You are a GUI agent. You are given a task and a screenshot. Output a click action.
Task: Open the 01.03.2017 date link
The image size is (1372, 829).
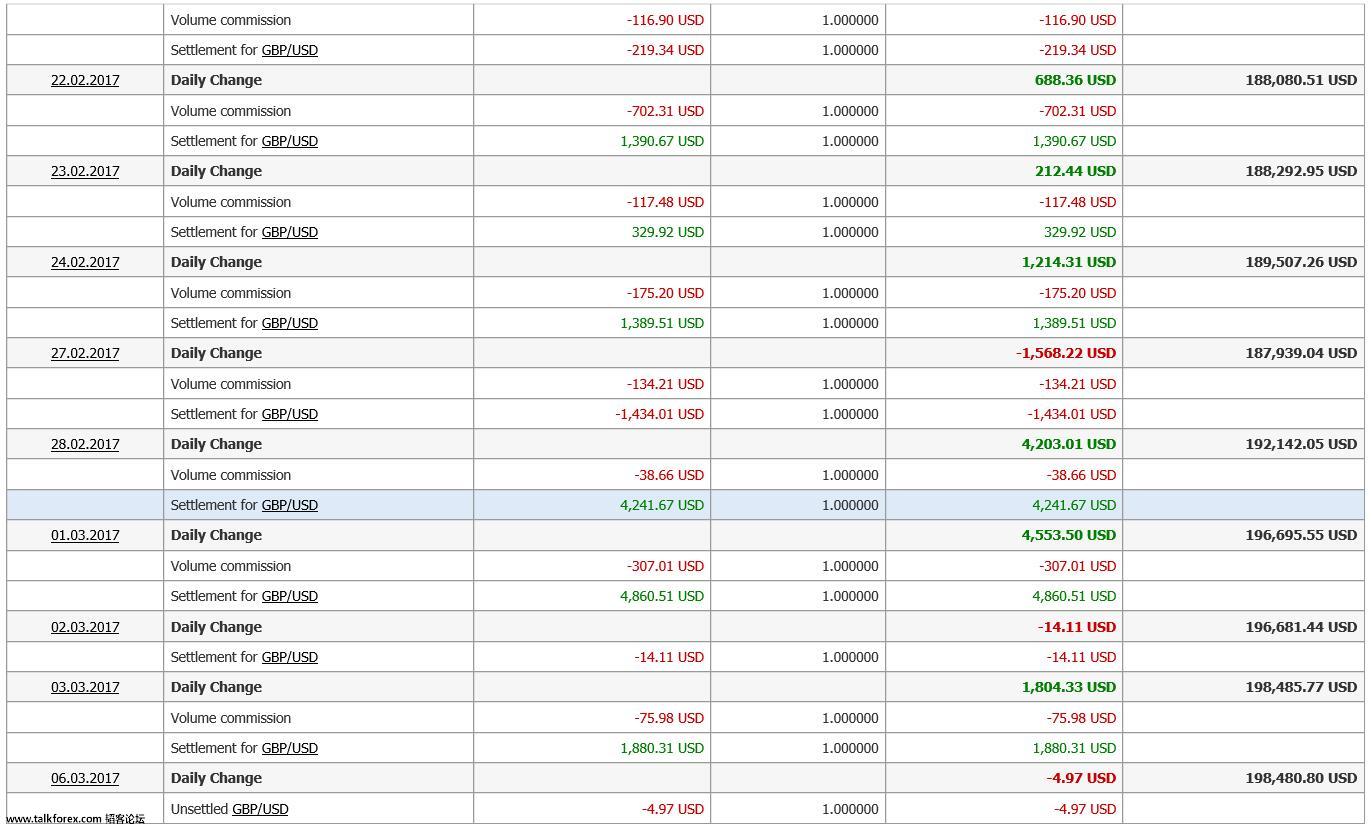coord(85,535)
